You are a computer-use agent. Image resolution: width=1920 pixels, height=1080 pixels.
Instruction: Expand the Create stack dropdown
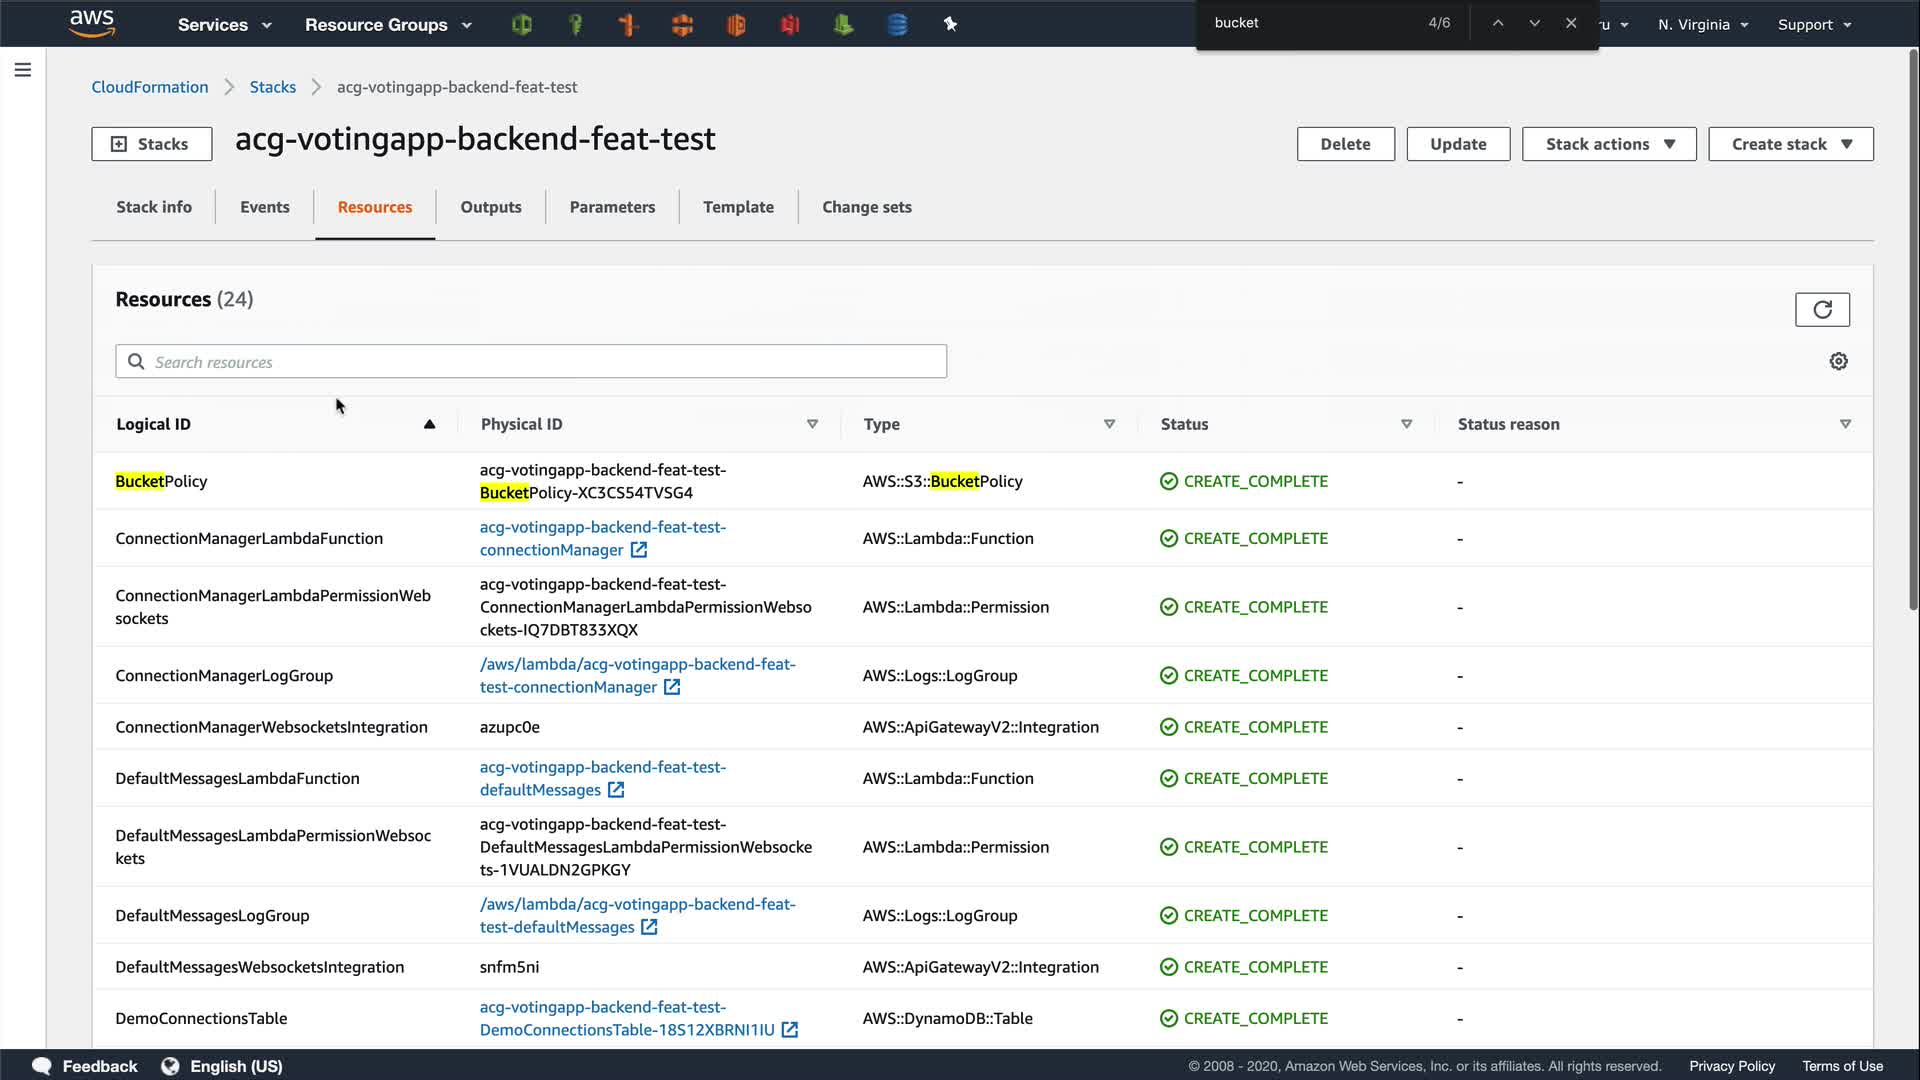coord(1790,144)
